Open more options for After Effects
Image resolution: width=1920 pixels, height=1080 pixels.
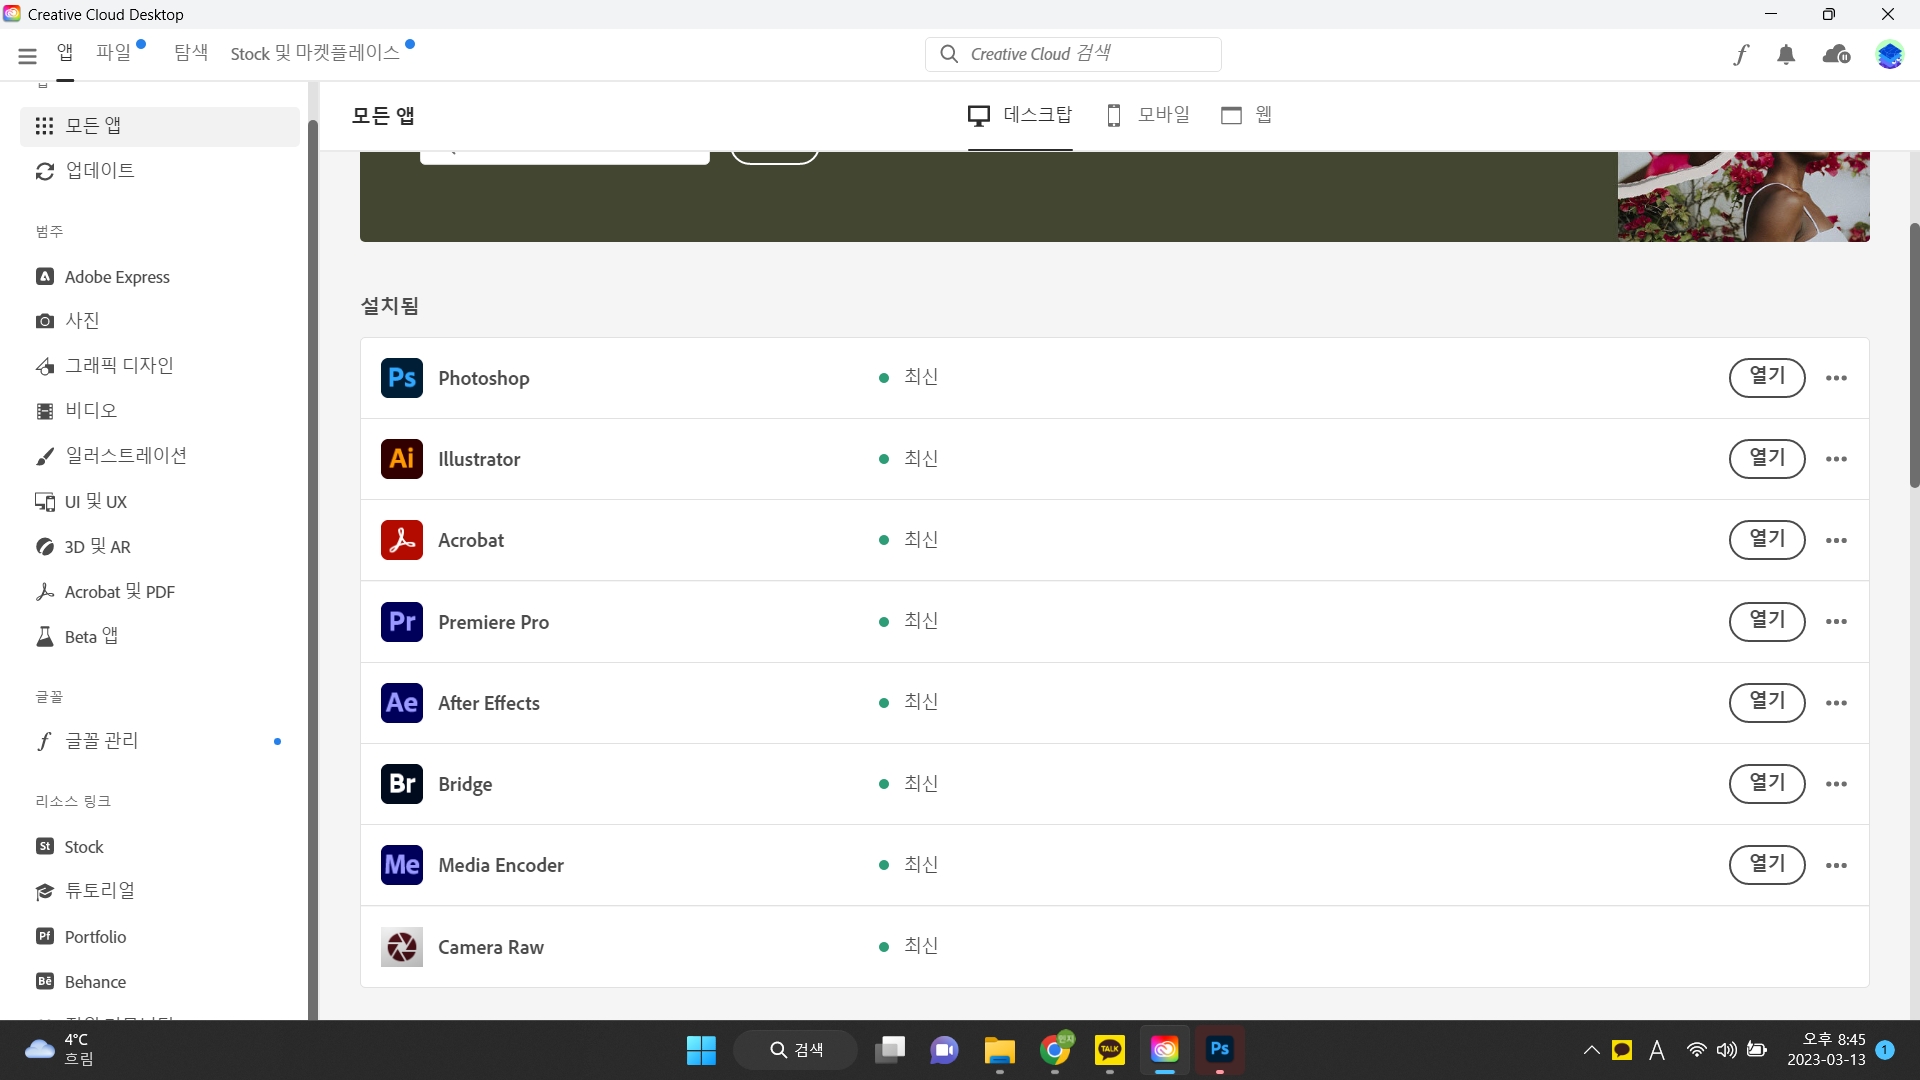click(1836, 703)
